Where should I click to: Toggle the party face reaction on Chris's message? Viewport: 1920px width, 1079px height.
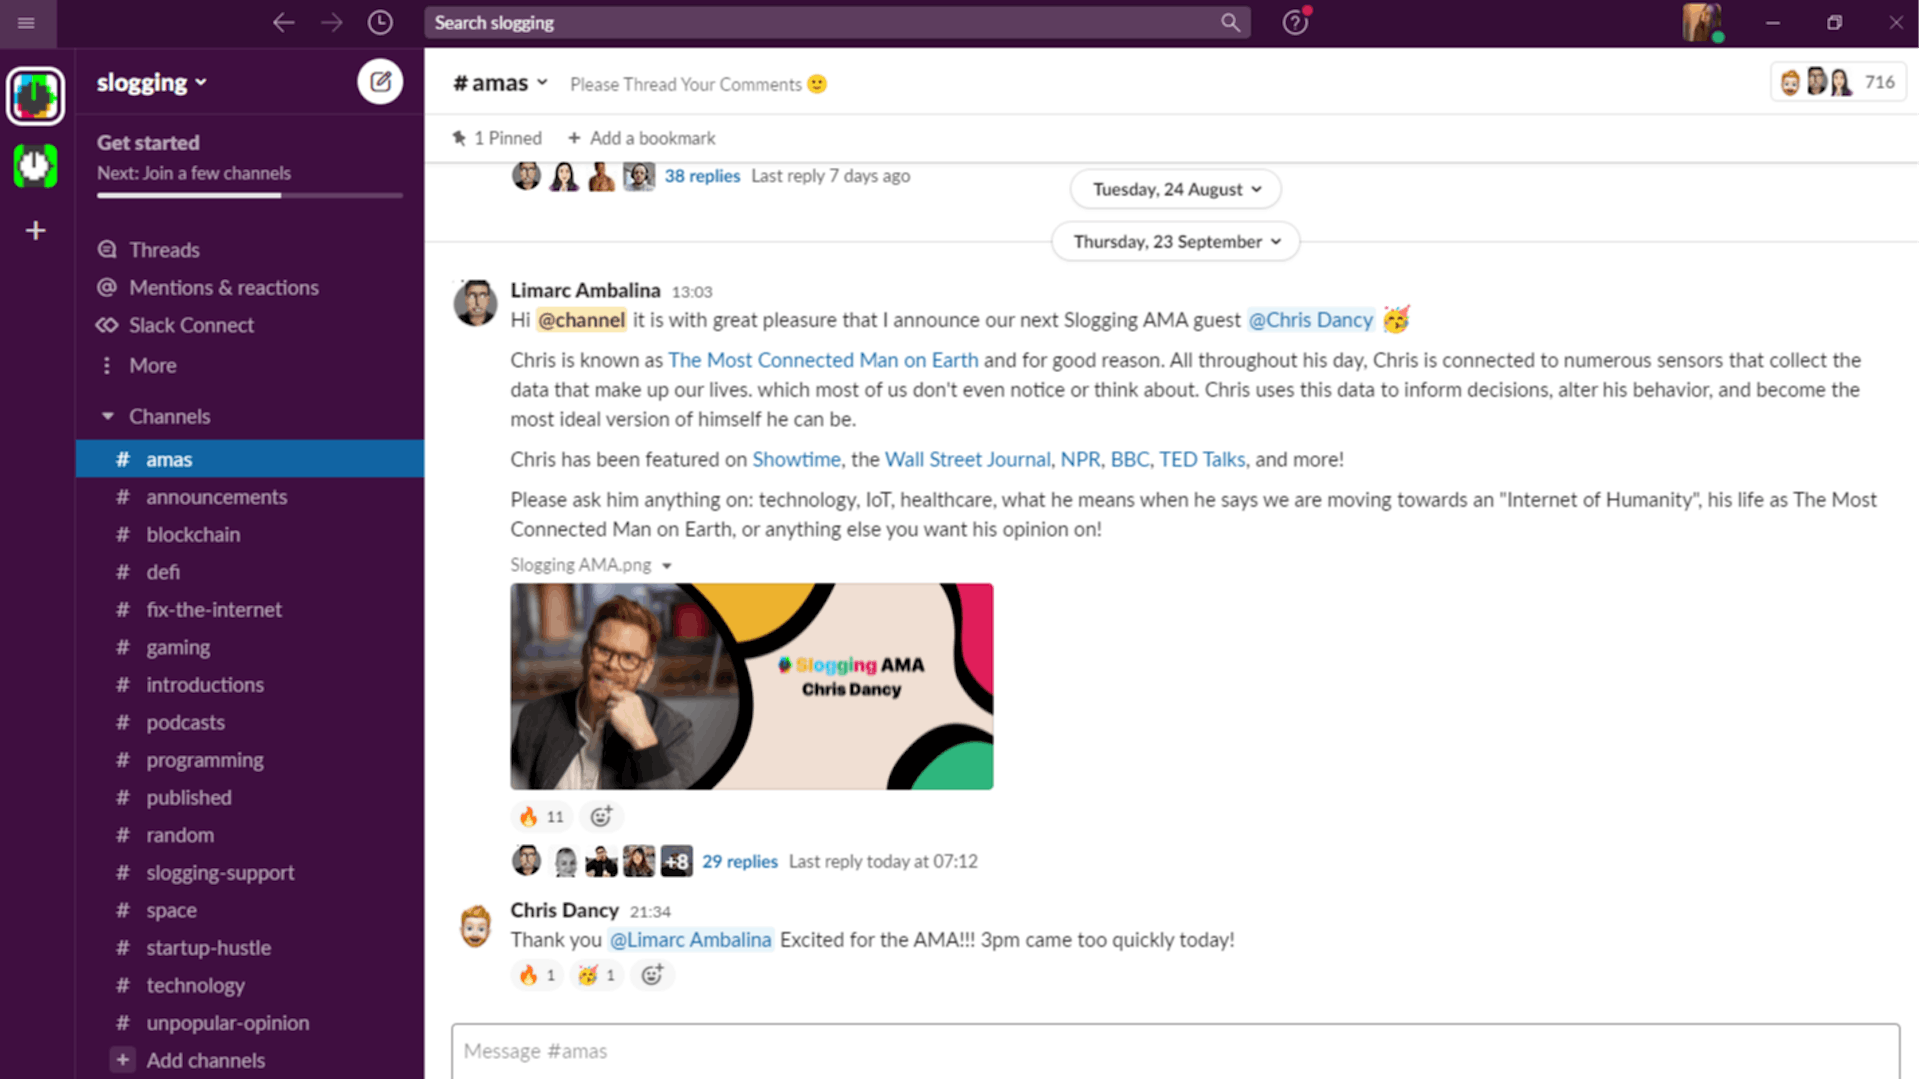(596, 975)
